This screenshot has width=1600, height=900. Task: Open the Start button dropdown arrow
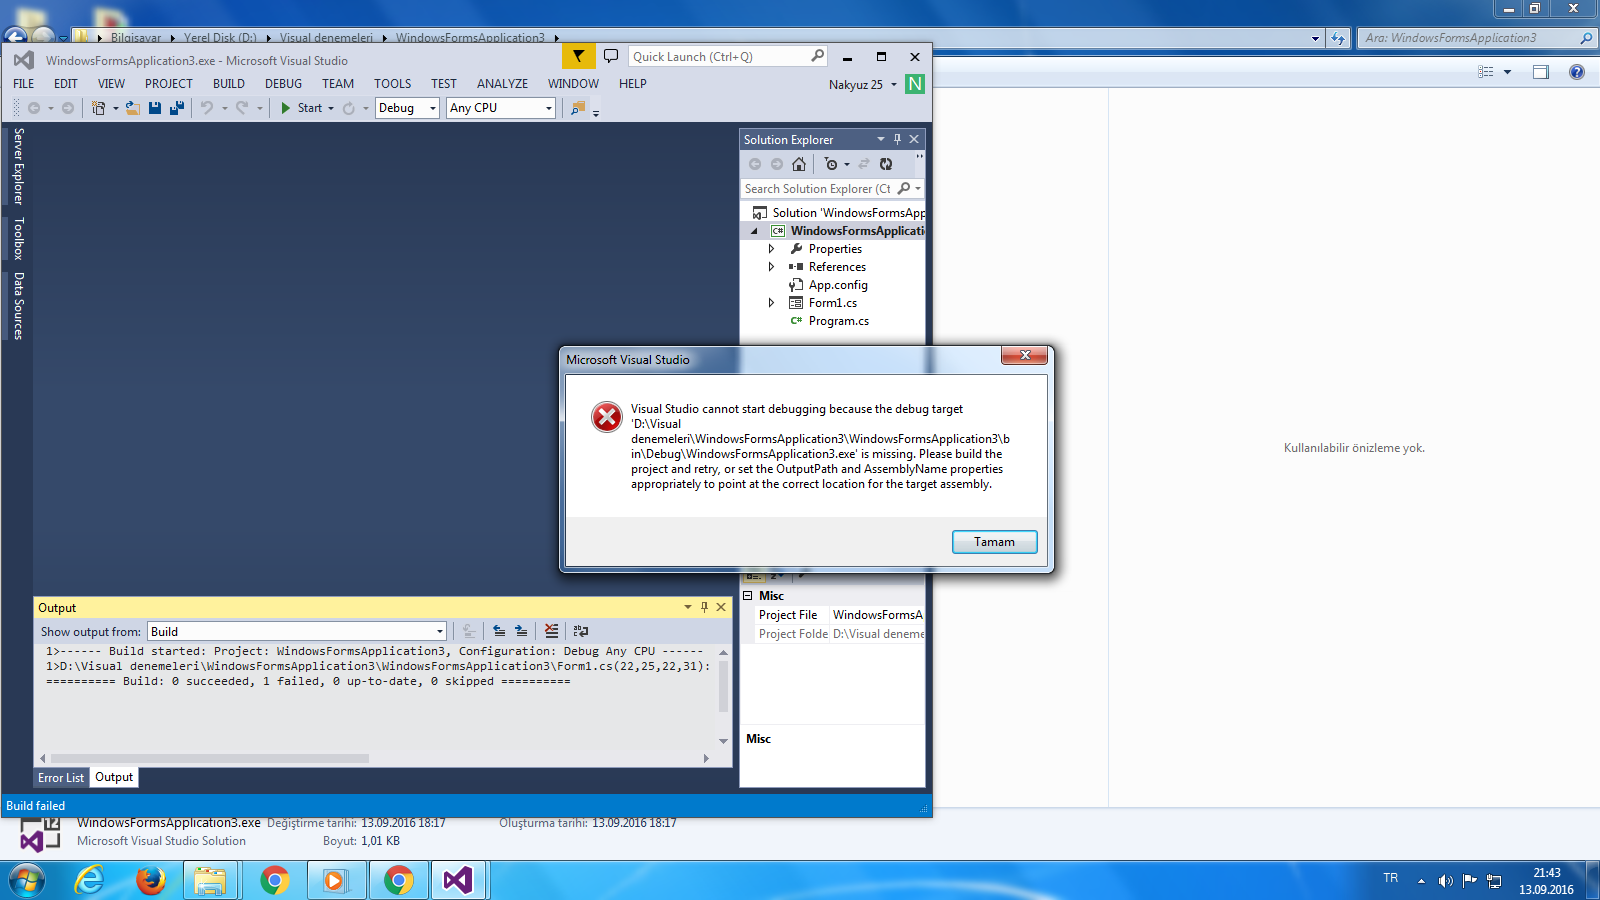click(x=331, y=108)
